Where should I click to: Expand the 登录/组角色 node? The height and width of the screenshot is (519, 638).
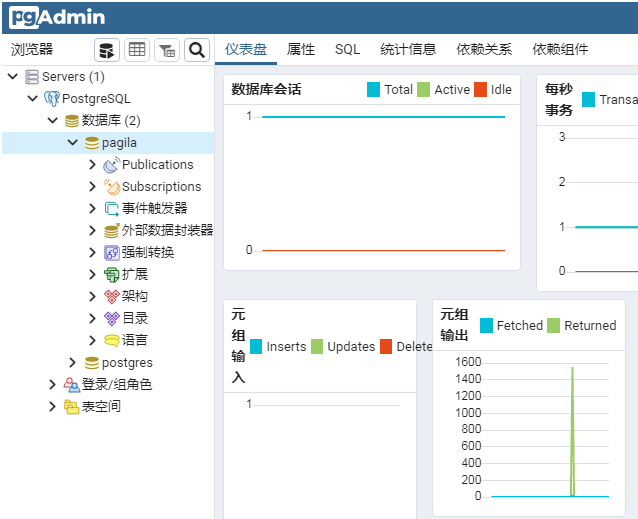coord(53,385)
